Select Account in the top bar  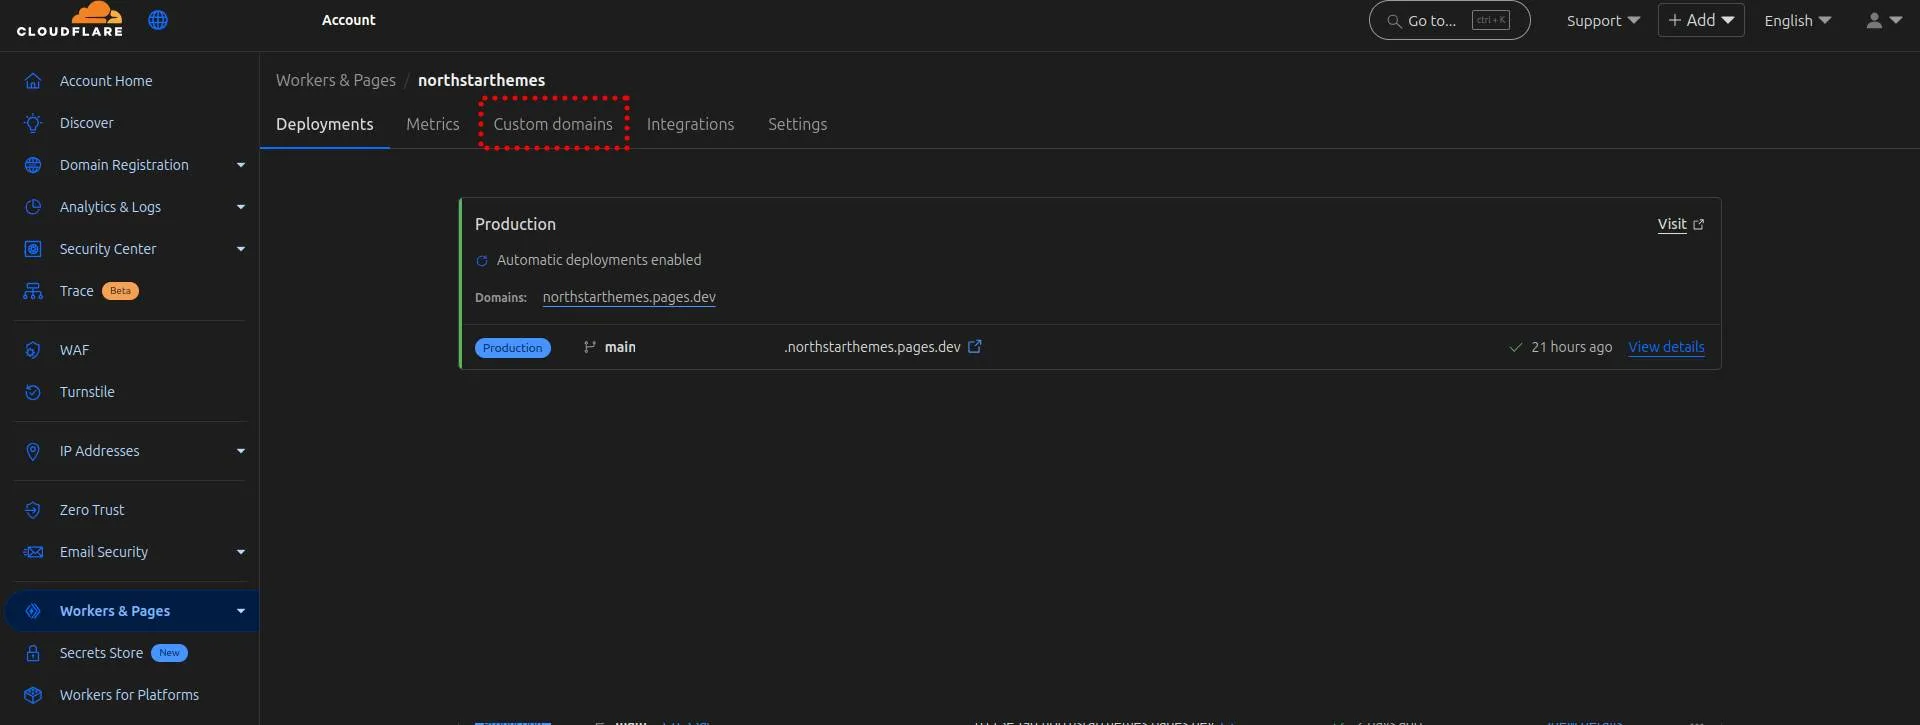(349, 20)
